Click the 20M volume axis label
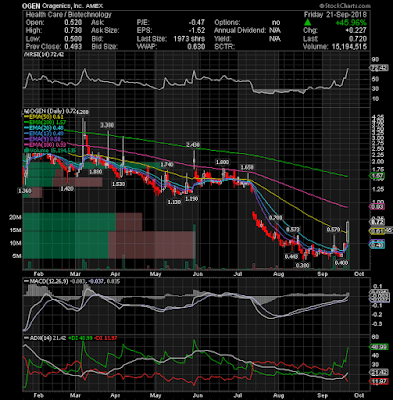The height and width of the screenshot is (400, 393). pos(16,218)
